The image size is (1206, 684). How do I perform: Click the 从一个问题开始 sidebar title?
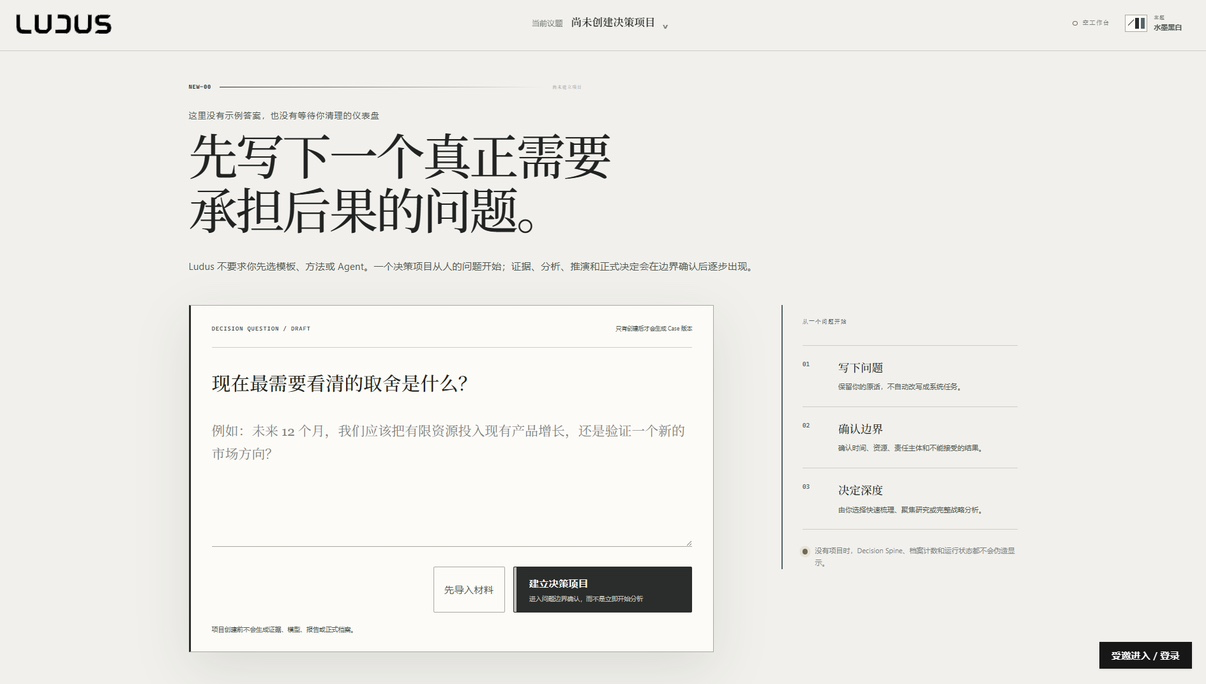pyautogui.click(x=824, y=322)
